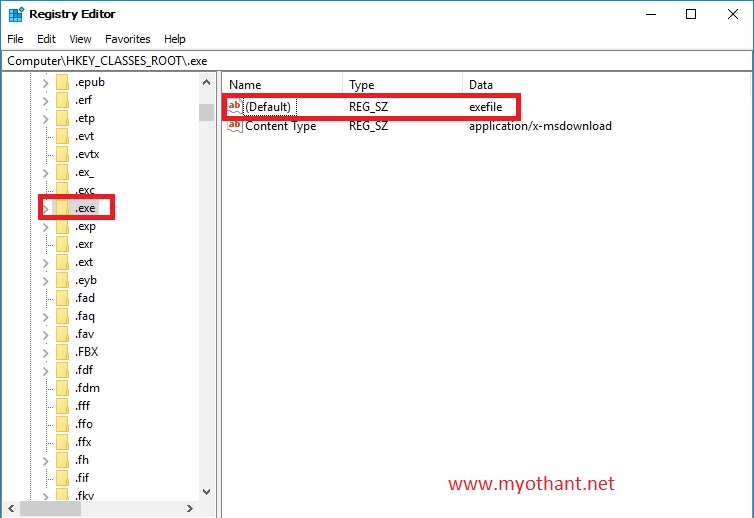
Task: Expand the .fav key
Action: [45, 334]
